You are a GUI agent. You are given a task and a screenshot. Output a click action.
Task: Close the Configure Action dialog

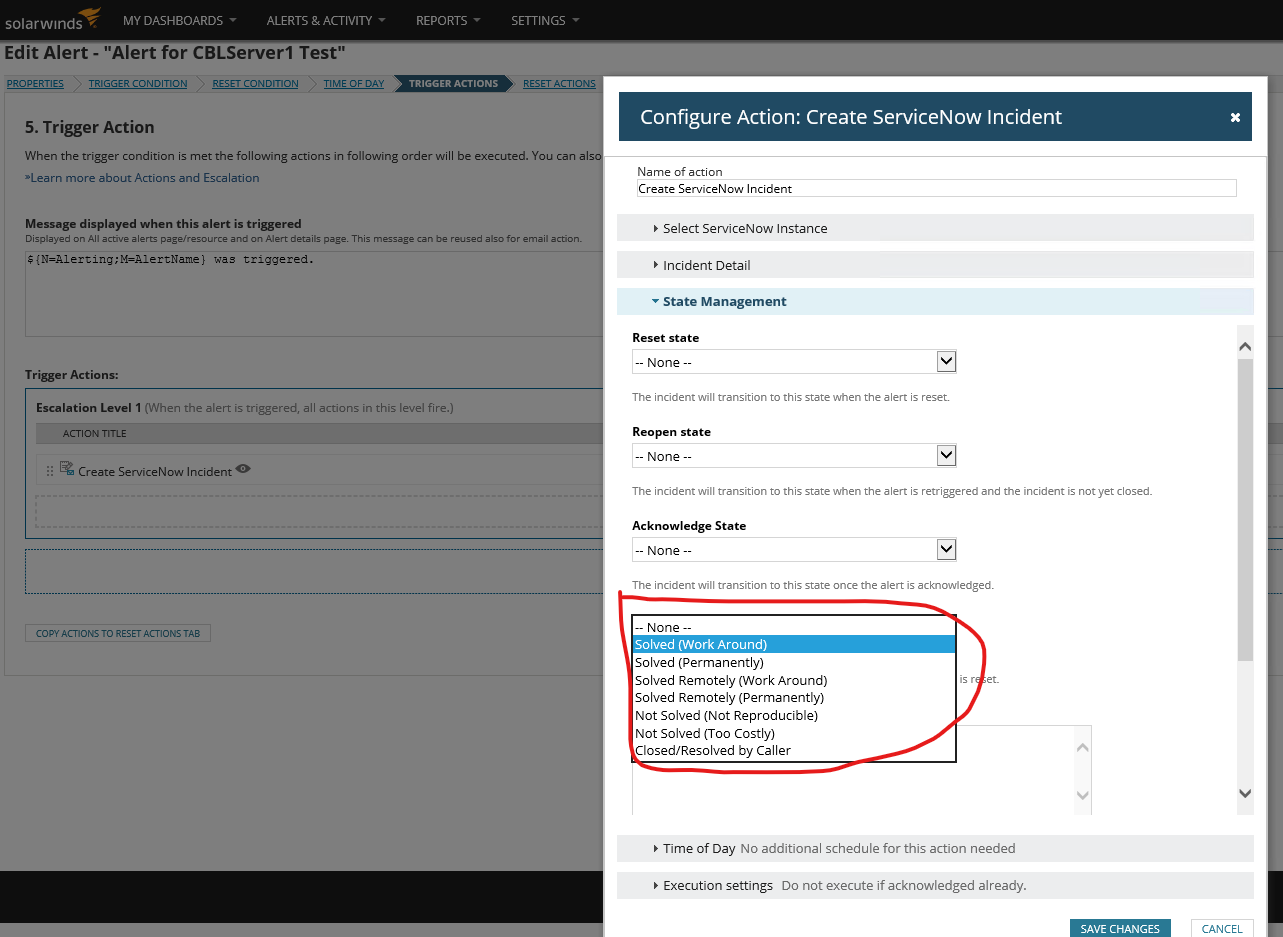pyautogui.click(x=1235, y=117)
